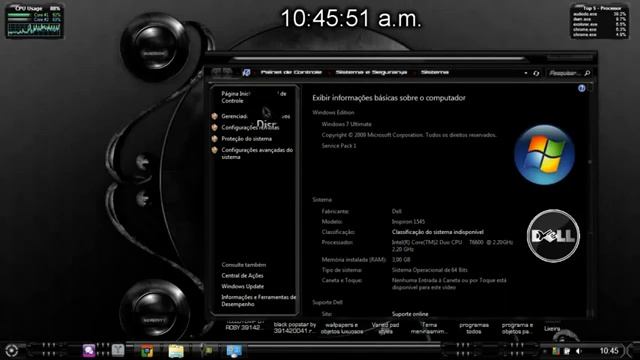Image resolution: width=640 pixels, height=360 pixels.
Task: Open programas todos desktop item
Action: (474, 328)
